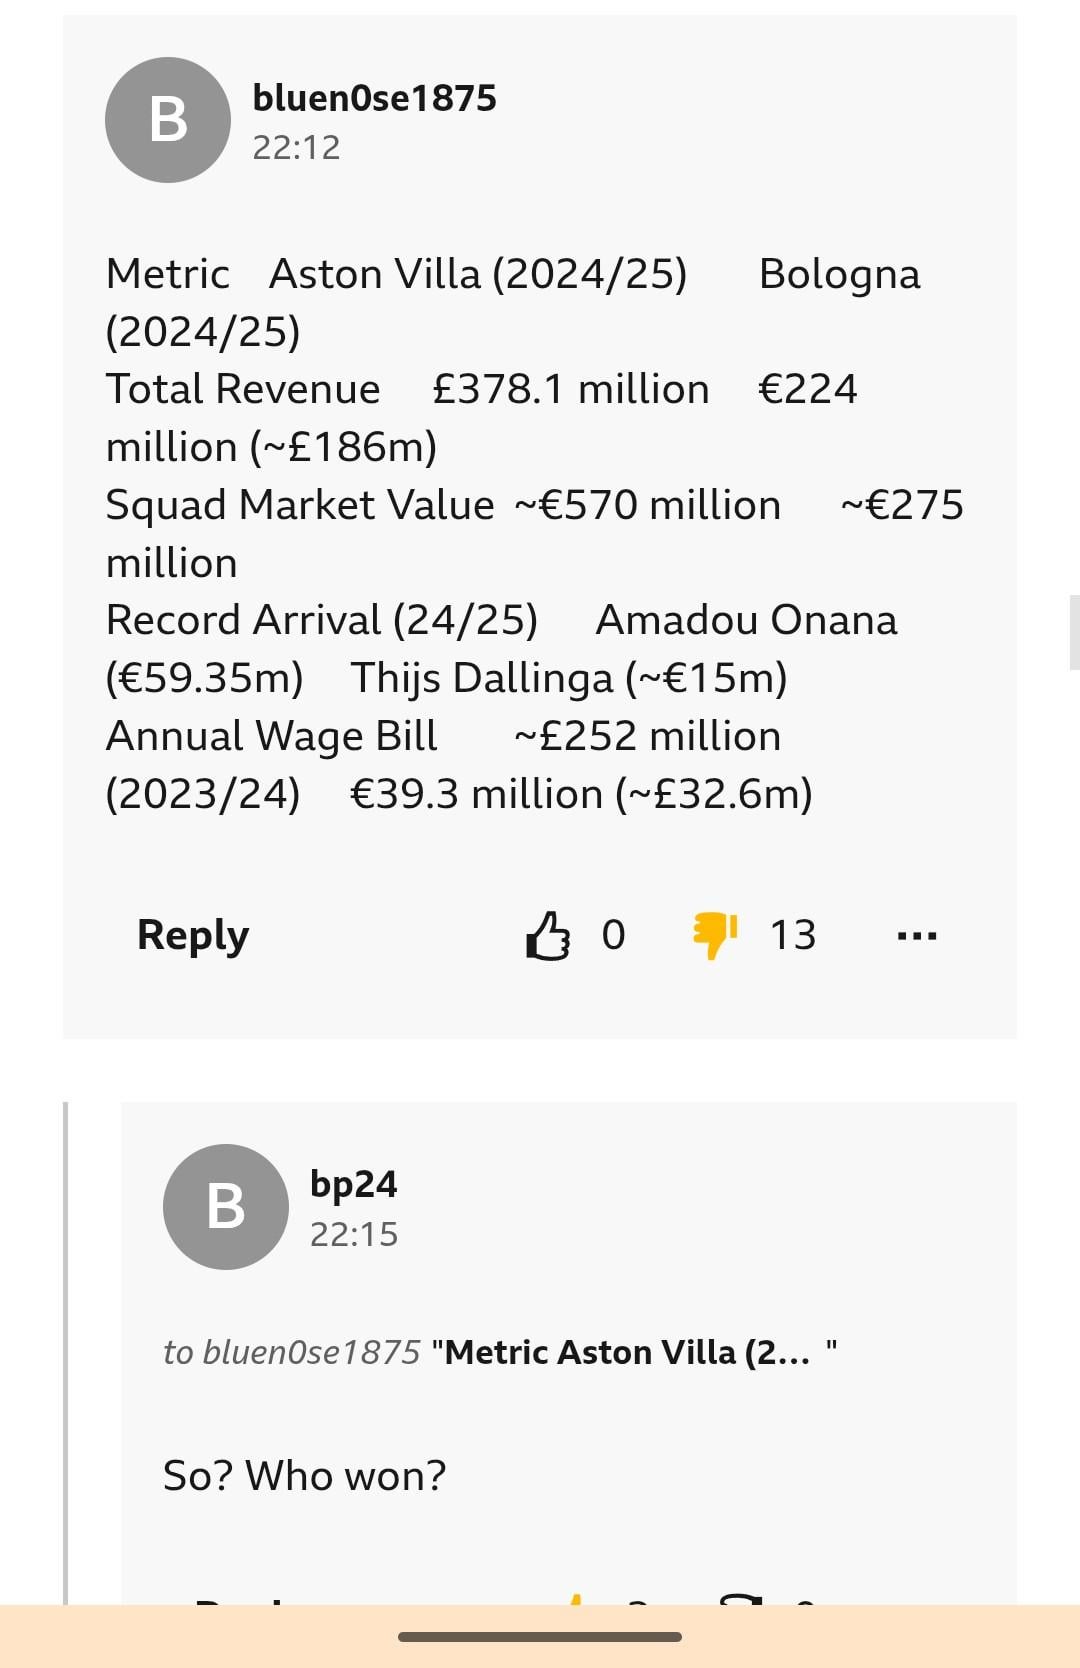Open the three-dot more options menu

(917, 936)
